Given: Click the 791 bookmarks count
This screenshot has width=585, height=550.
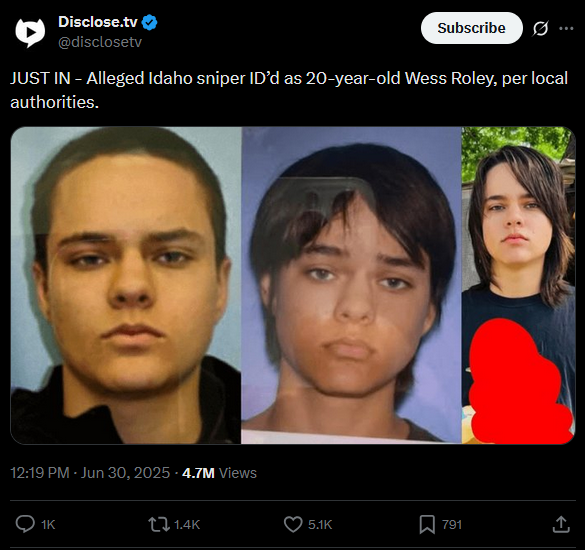Looking at the screenshot, I should point(452,525).
